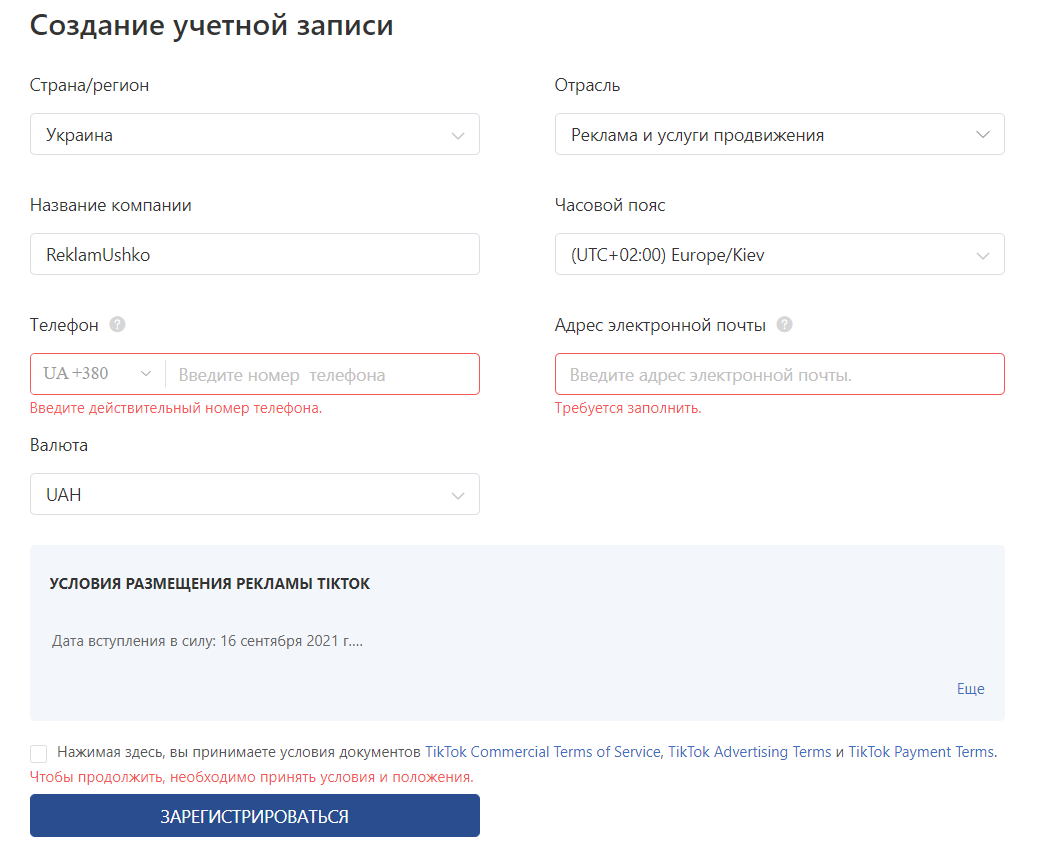The width and height of the screenshot is (1048, 844).
Task: Click the help icon beside Адрес электронной почты
Action: (785, 325)
